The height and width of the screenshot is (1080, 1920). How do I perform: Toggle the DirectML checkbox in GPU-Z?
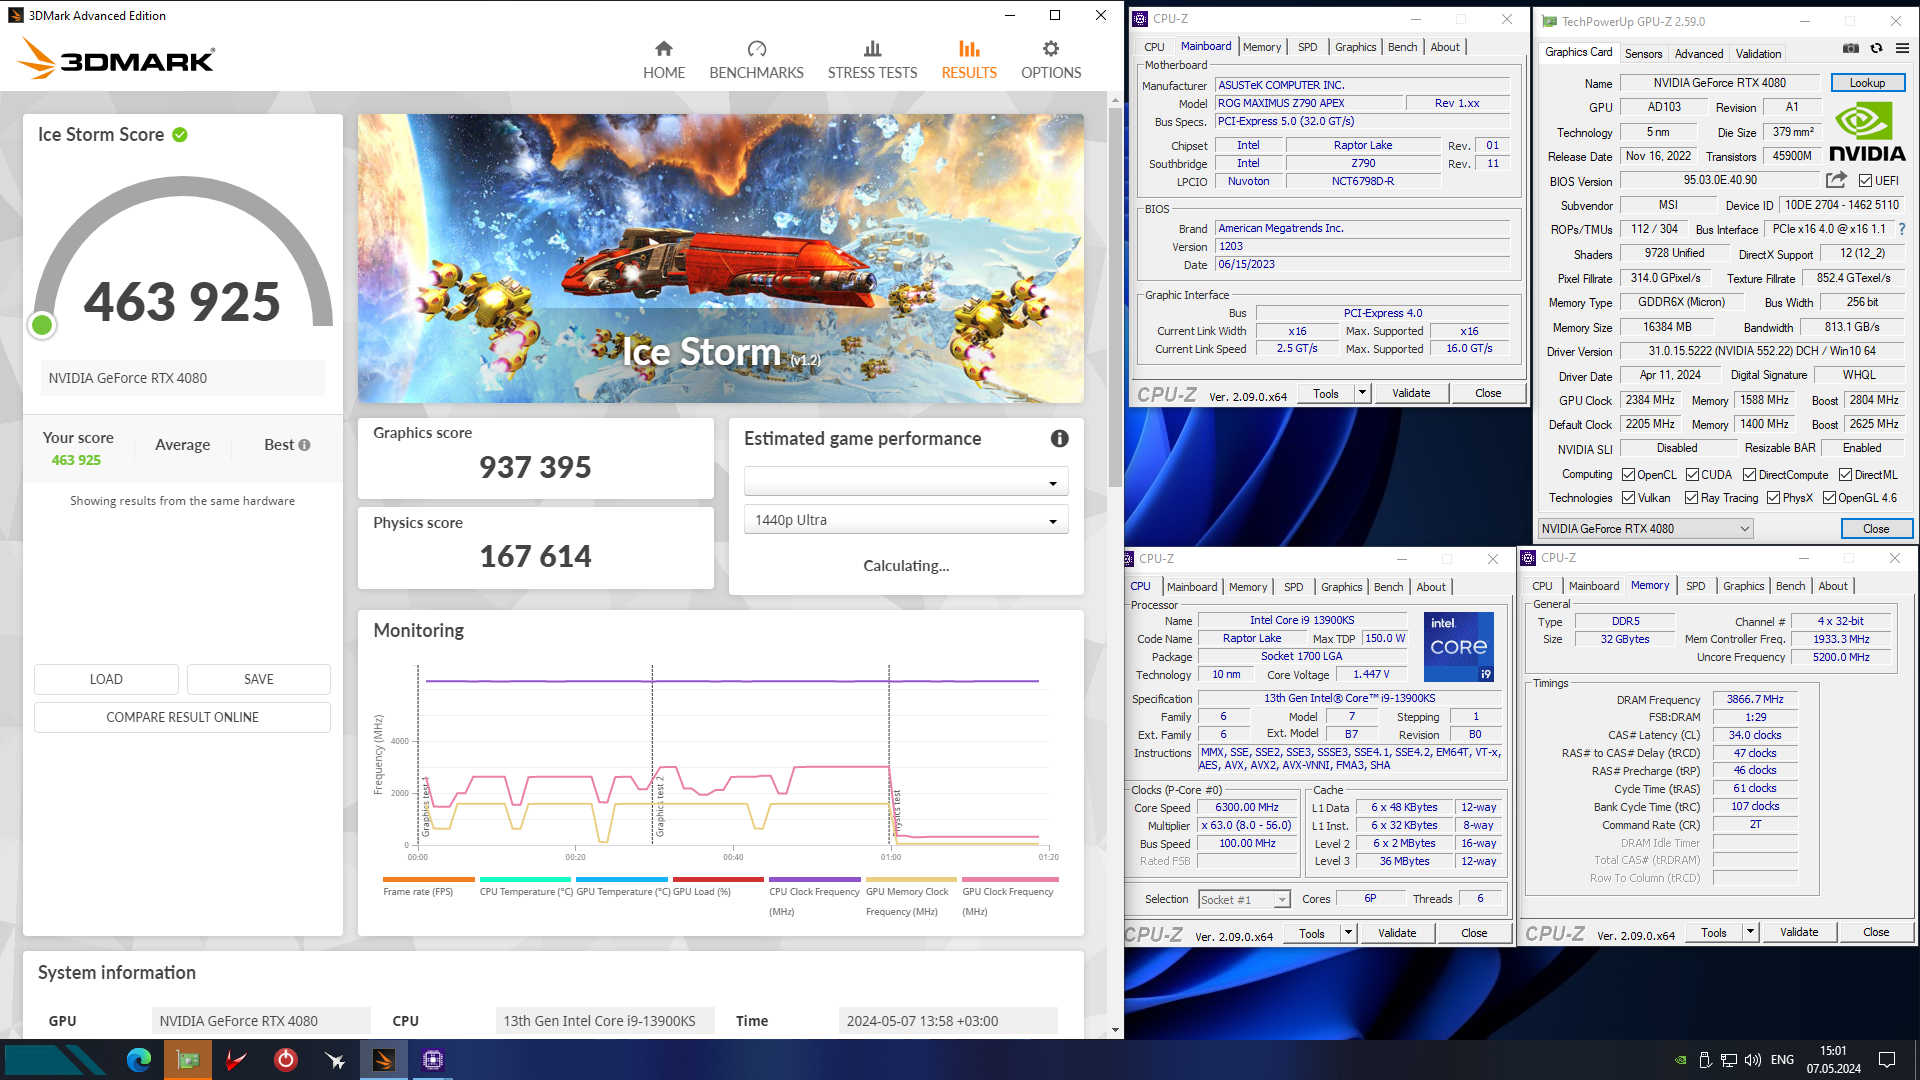[1845, 475]
